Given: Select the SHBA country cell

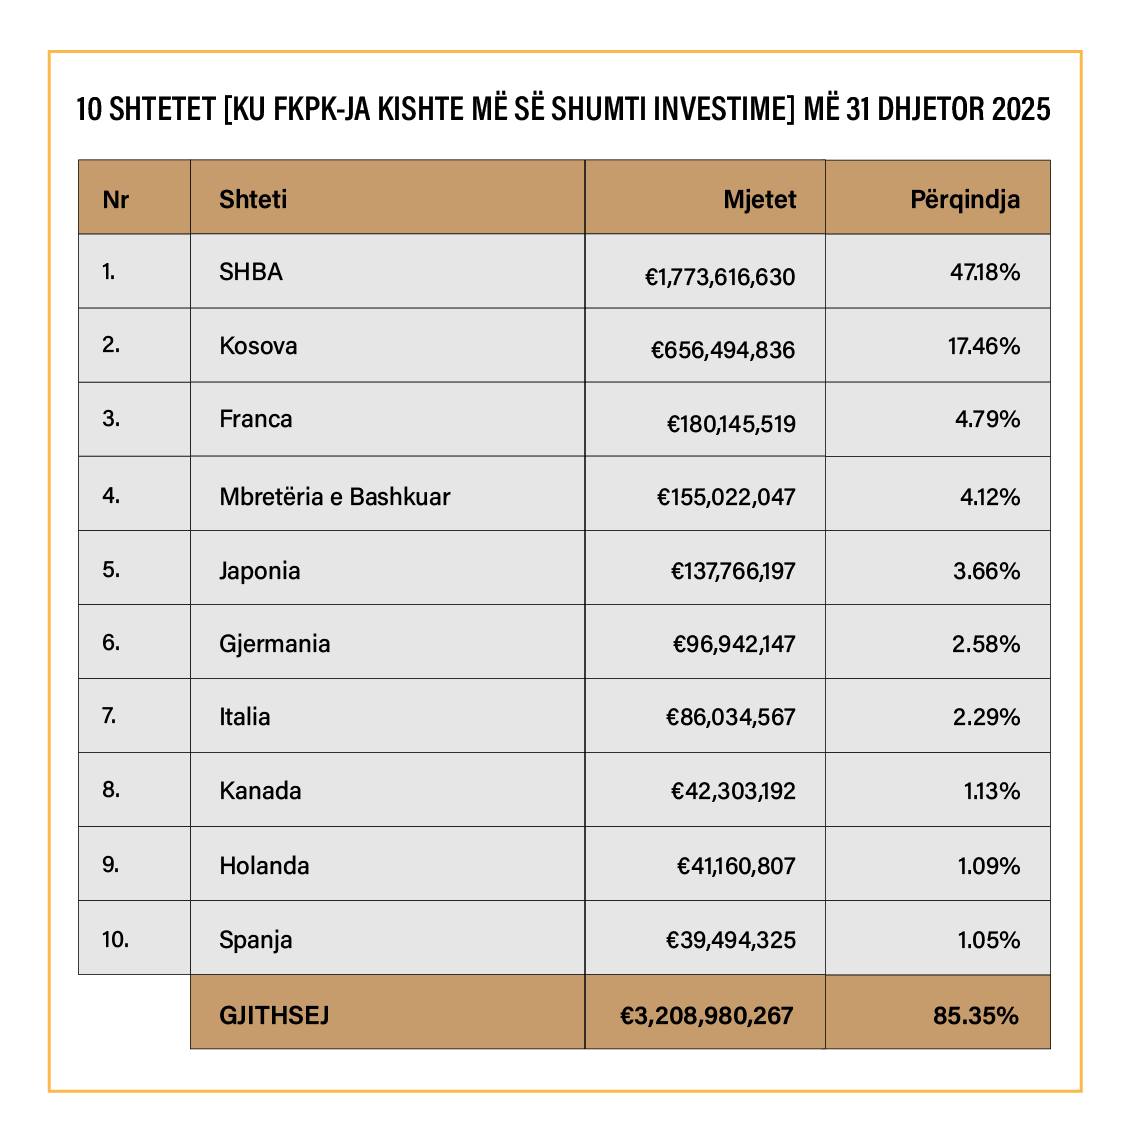Looking at the screenshot, I should pos(251,272).
